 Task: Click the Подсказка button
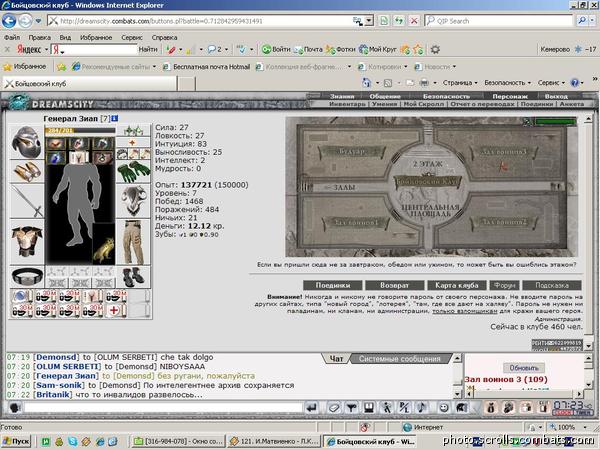(552, 285)
